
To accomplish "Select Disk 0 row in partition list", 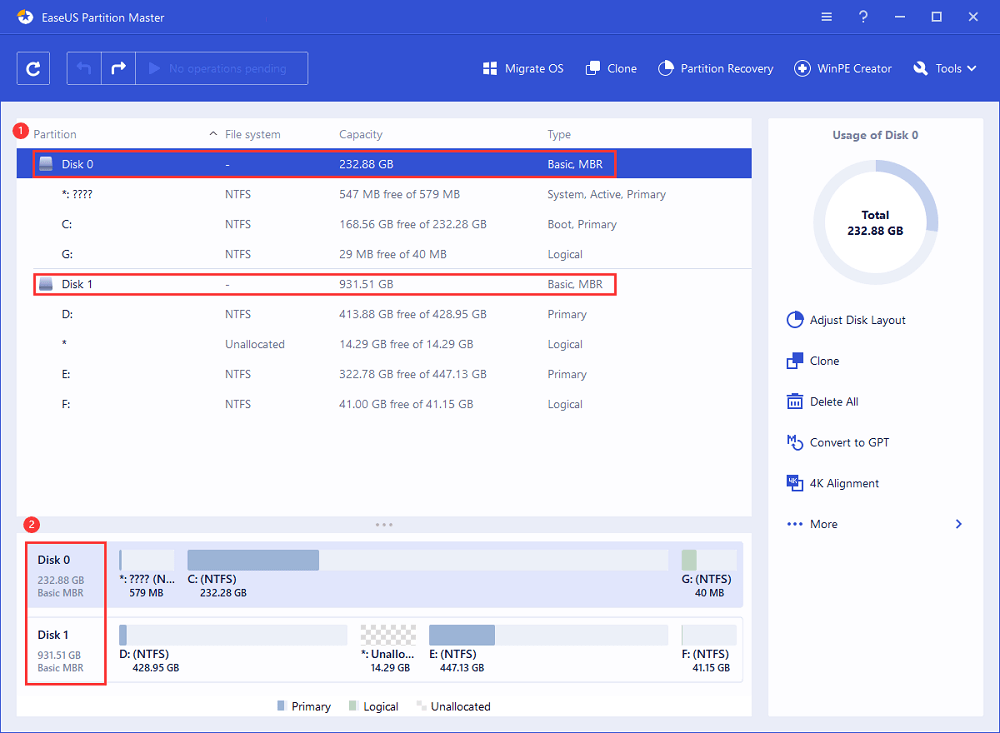I will tap(384, 164).
